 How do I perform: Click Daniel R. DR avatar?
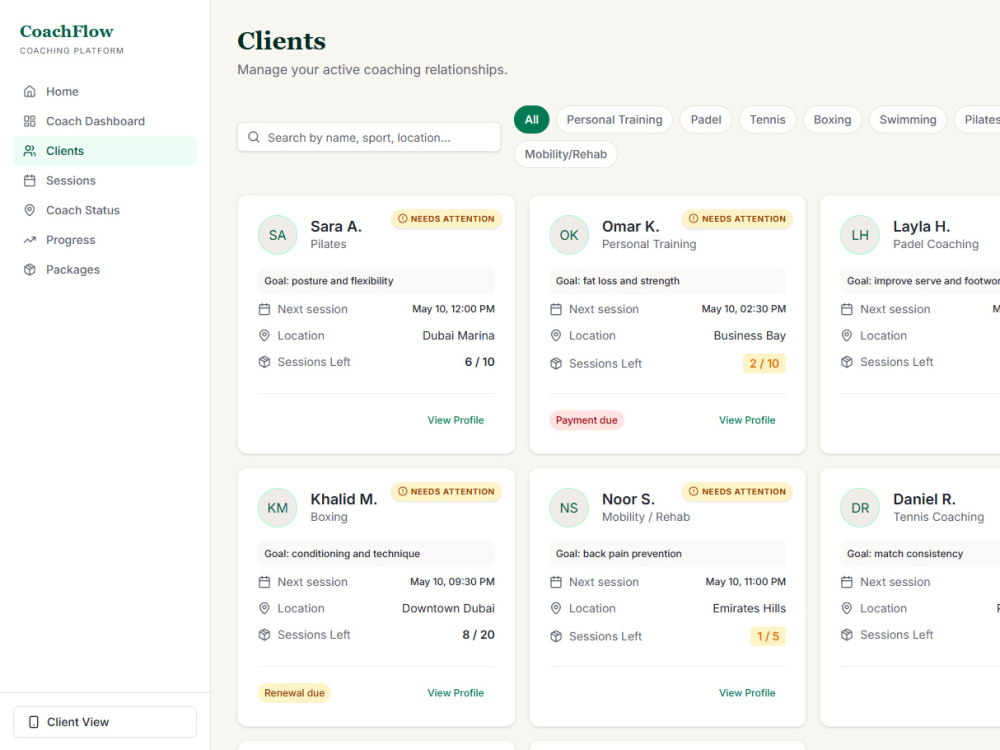(860, 508)
